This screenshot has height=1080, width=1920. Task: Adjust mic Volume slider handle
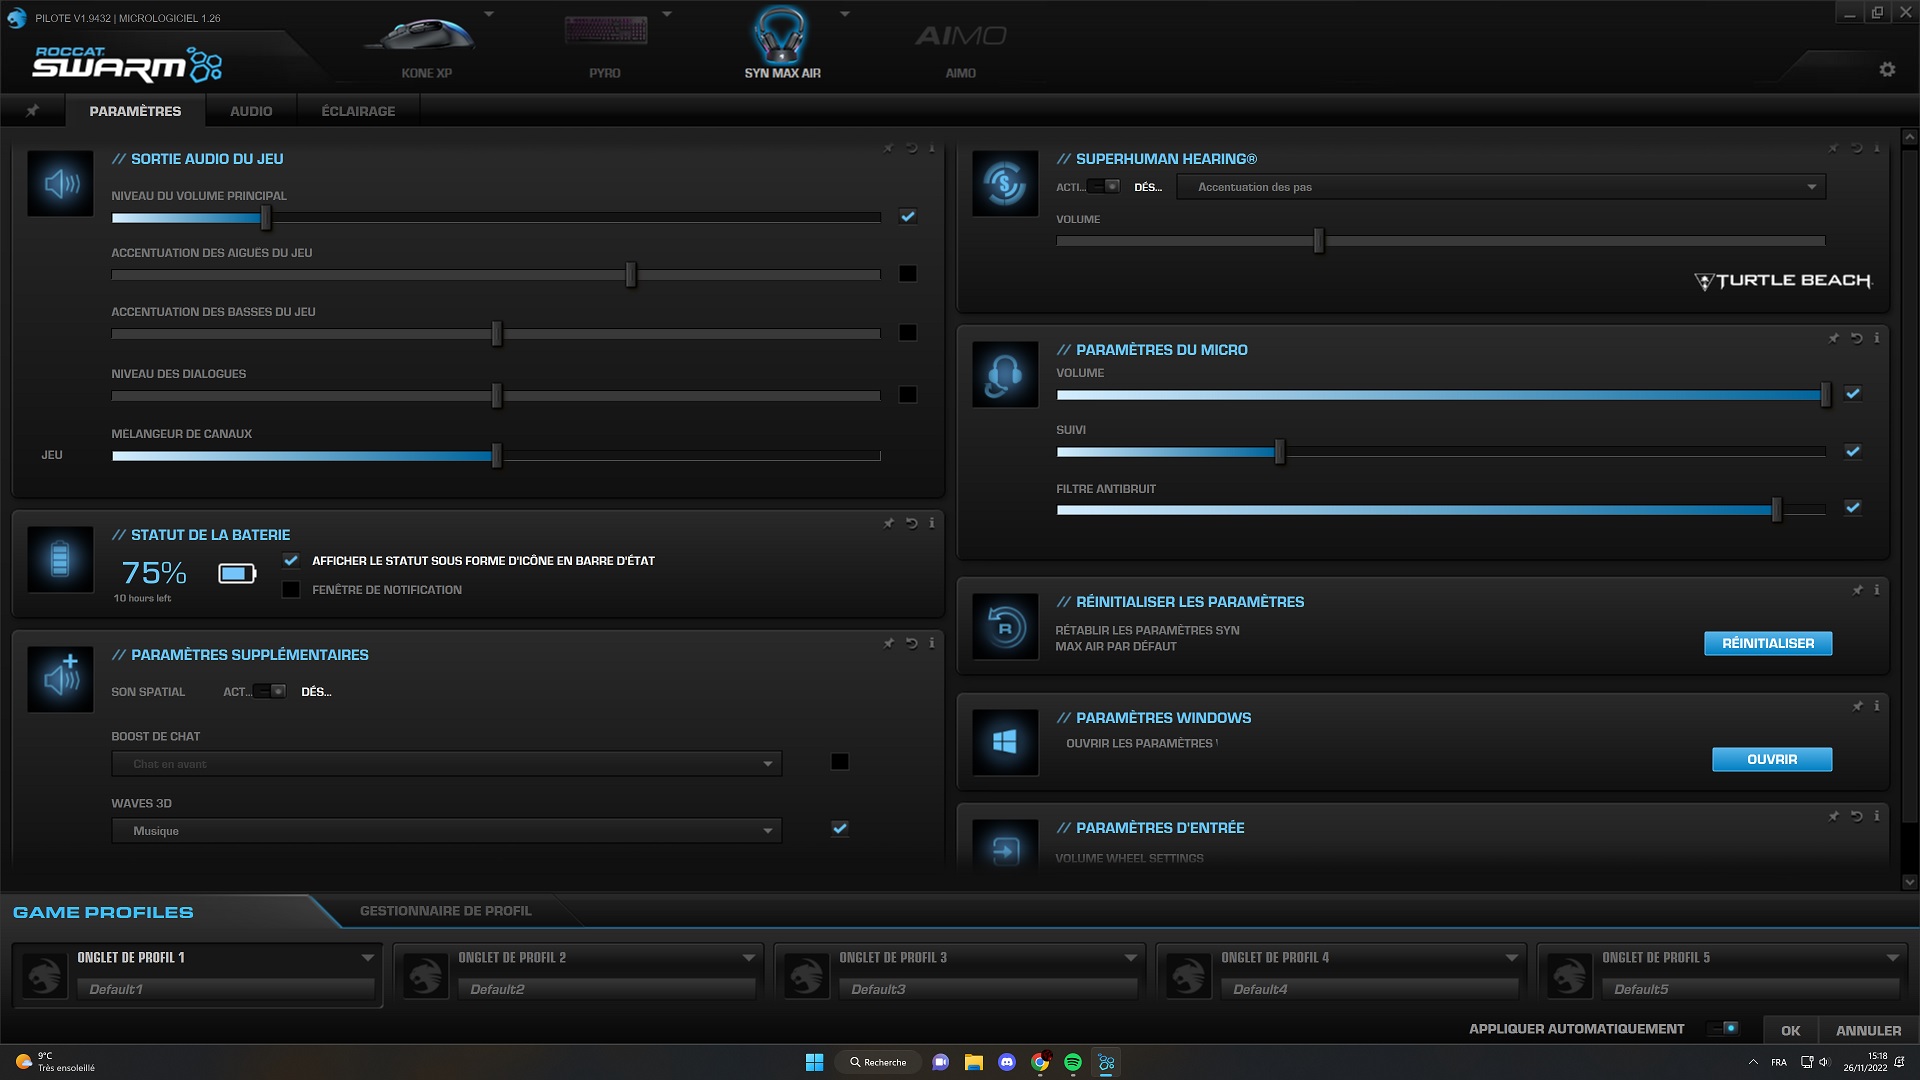pyautogui.click(x=1826, y=394)
